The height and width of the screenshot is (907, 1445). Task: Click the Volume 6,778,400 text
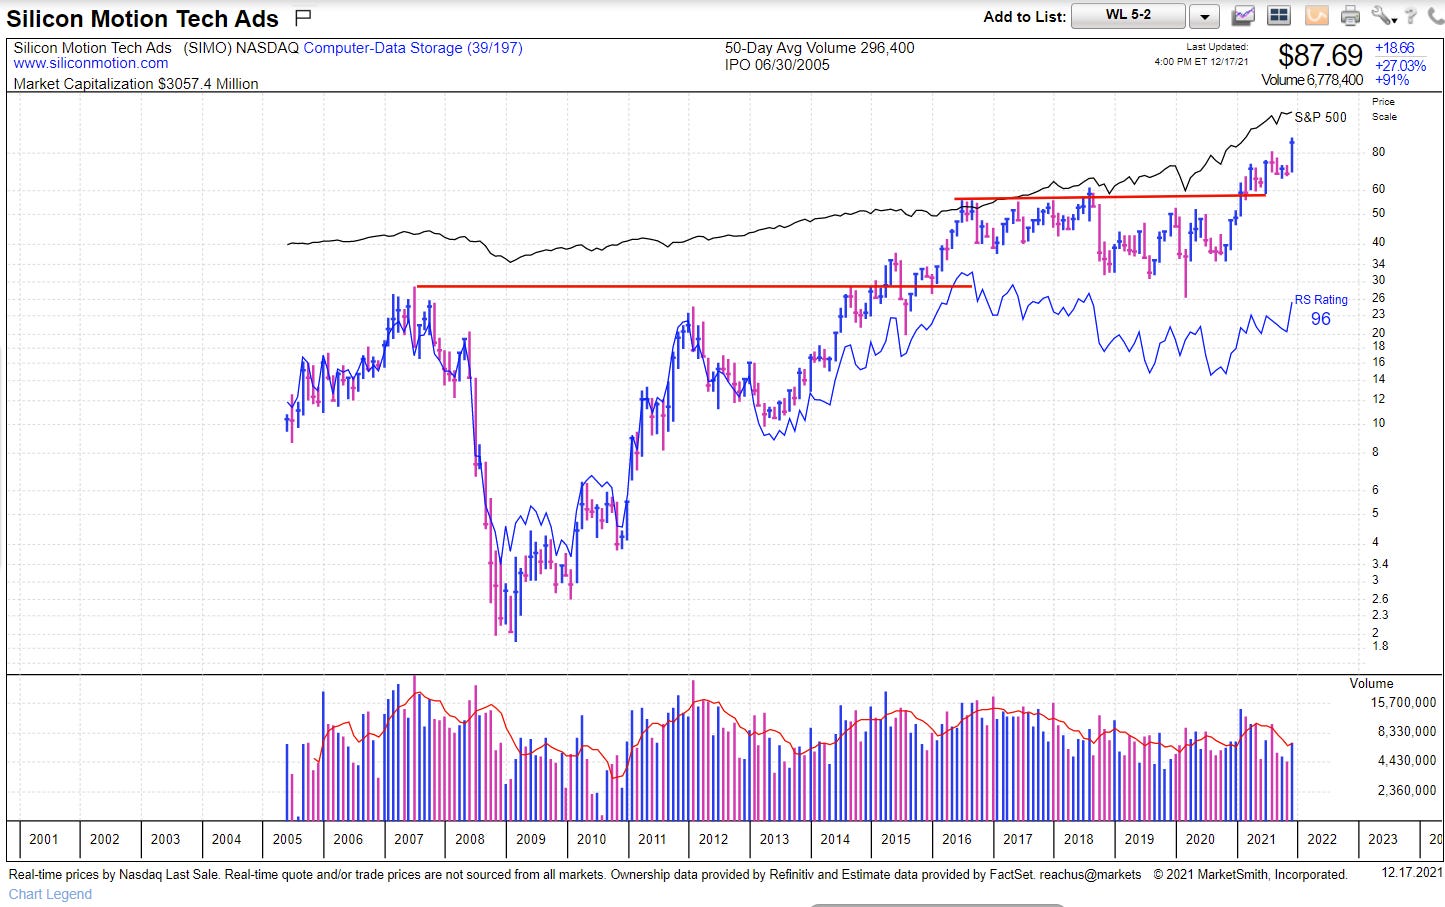(1312, 80)
